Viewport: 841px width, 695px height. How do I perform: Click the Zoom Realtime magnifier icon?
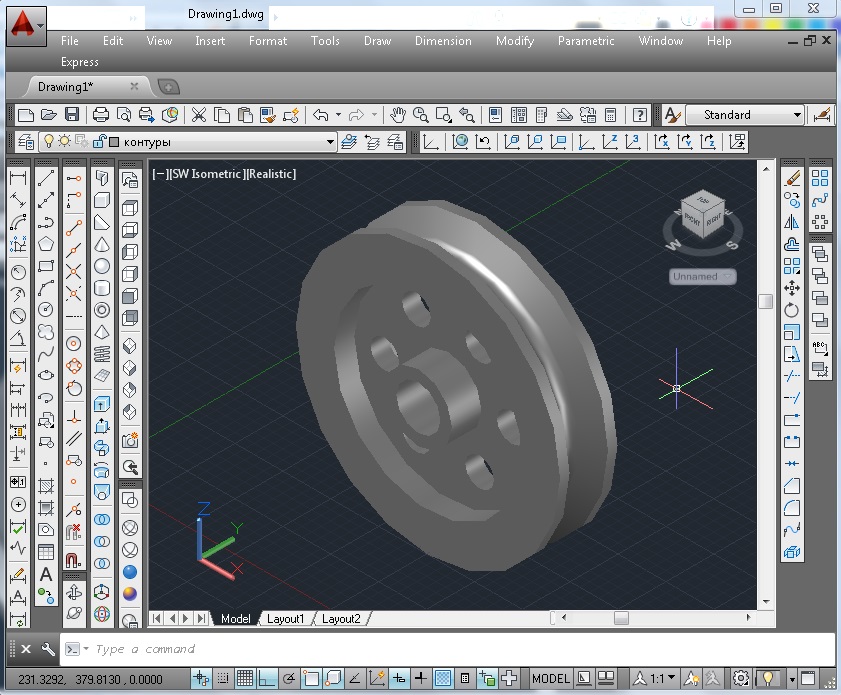click(421, 115)
